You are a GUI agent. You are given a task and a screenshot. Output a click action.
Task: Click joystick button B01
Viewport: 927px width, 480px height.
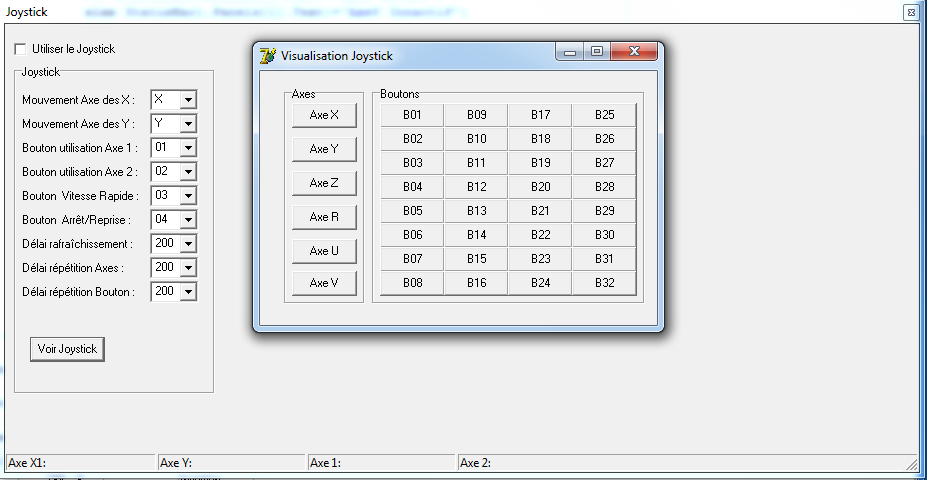click(412, 115)
